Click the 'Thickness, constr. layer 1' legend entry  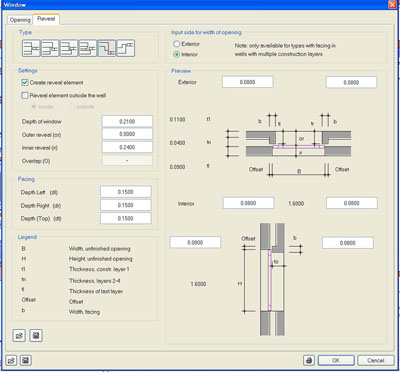(x=99, y=269)
